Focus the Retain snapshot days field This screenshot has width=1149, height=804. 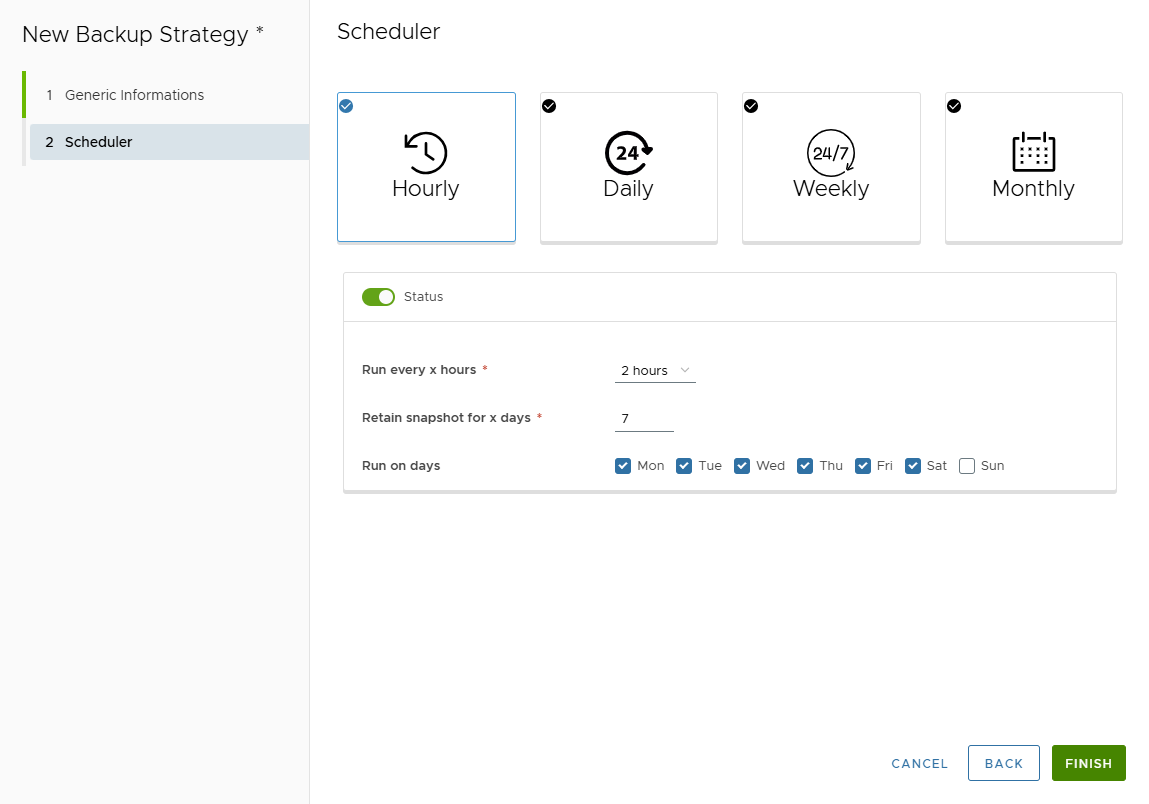pos(644,418)
